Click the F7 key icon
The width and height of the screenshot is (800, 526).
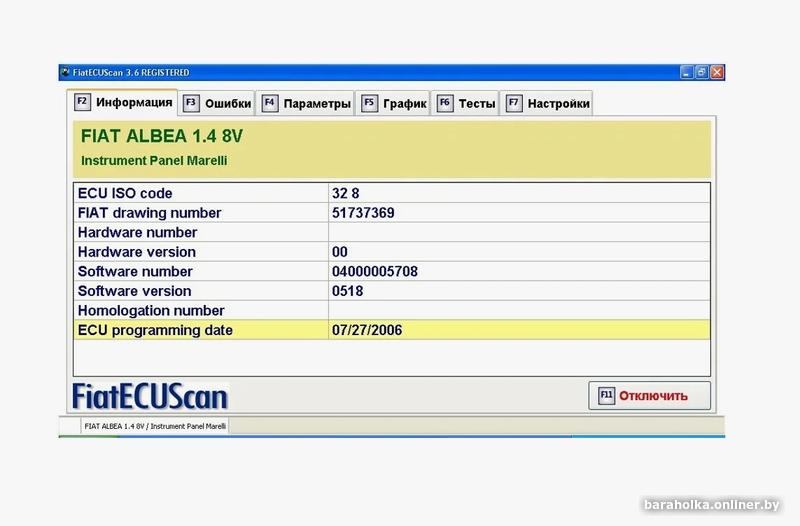[514, 103]
